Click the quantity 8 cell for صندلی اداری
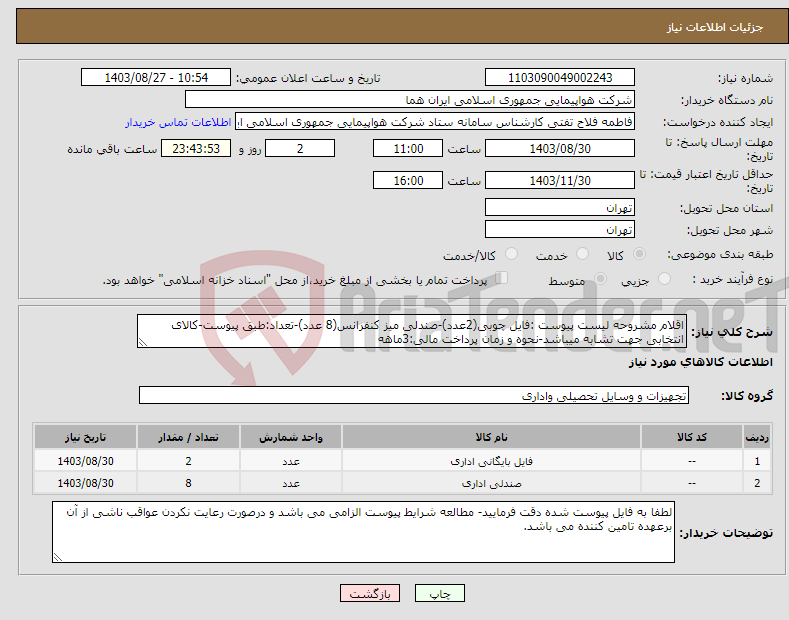The image size is (789, 620). [188, 483]
